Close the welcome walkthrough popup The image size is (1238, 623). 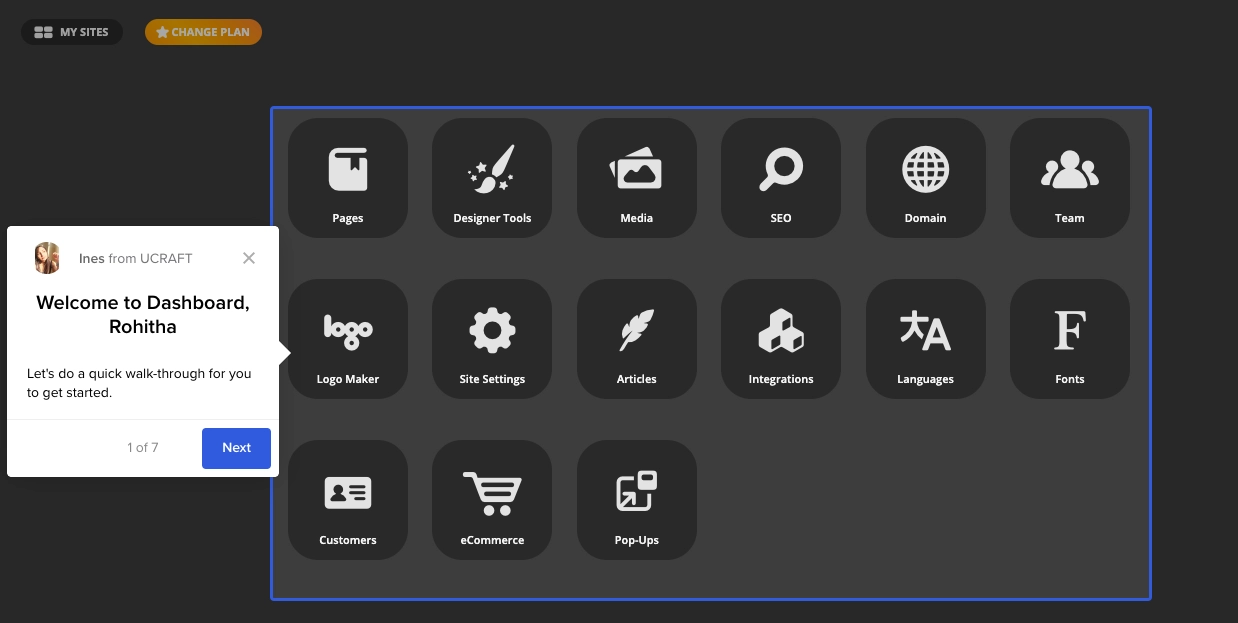pyautogui.click(x=249, y=258)
